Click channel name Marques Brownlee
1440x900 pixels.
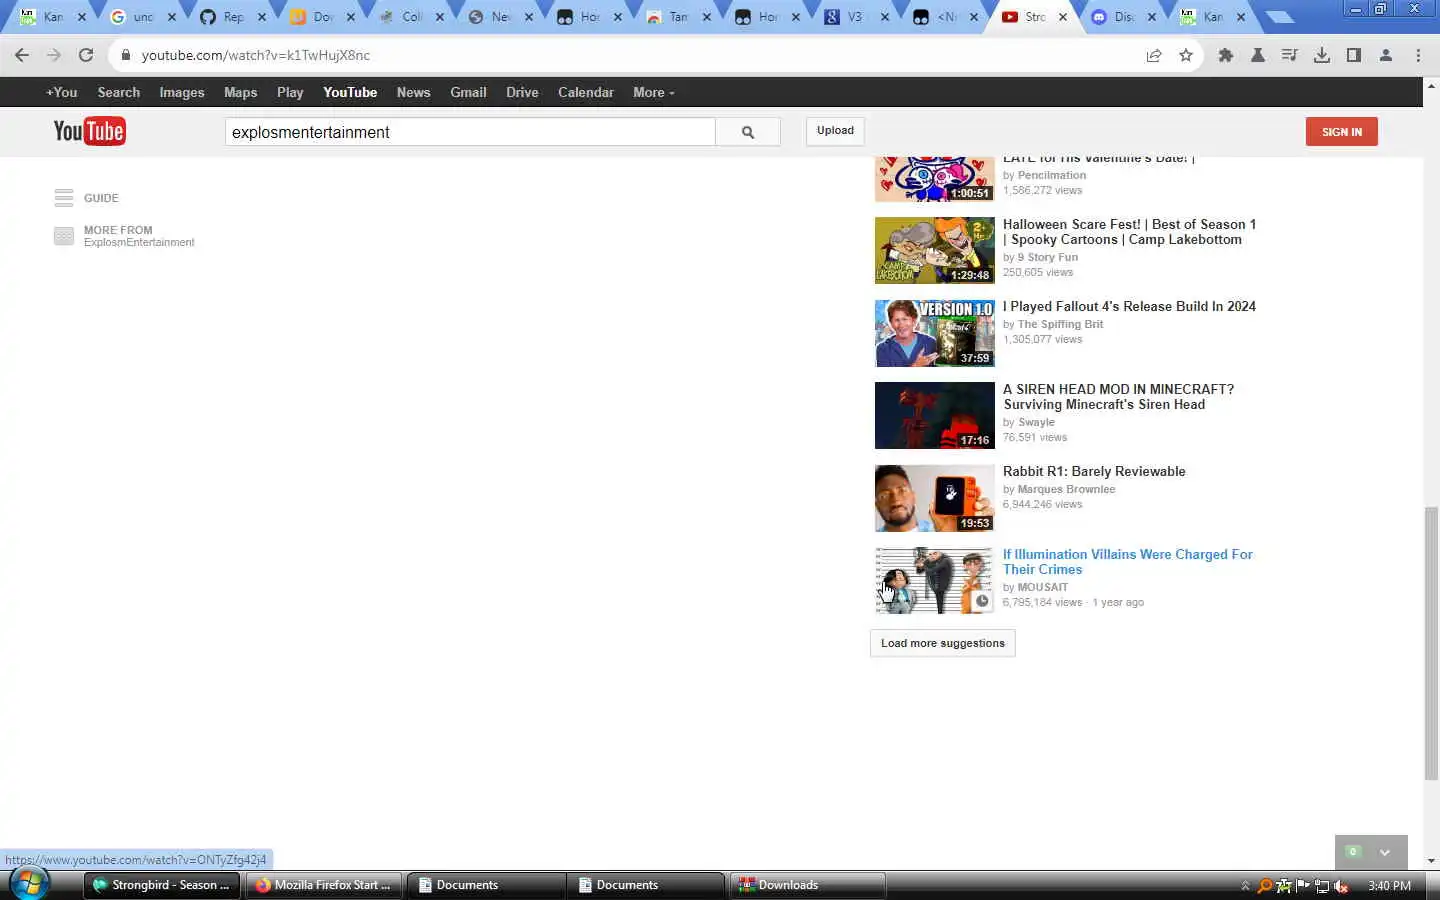coord(1066,489)
